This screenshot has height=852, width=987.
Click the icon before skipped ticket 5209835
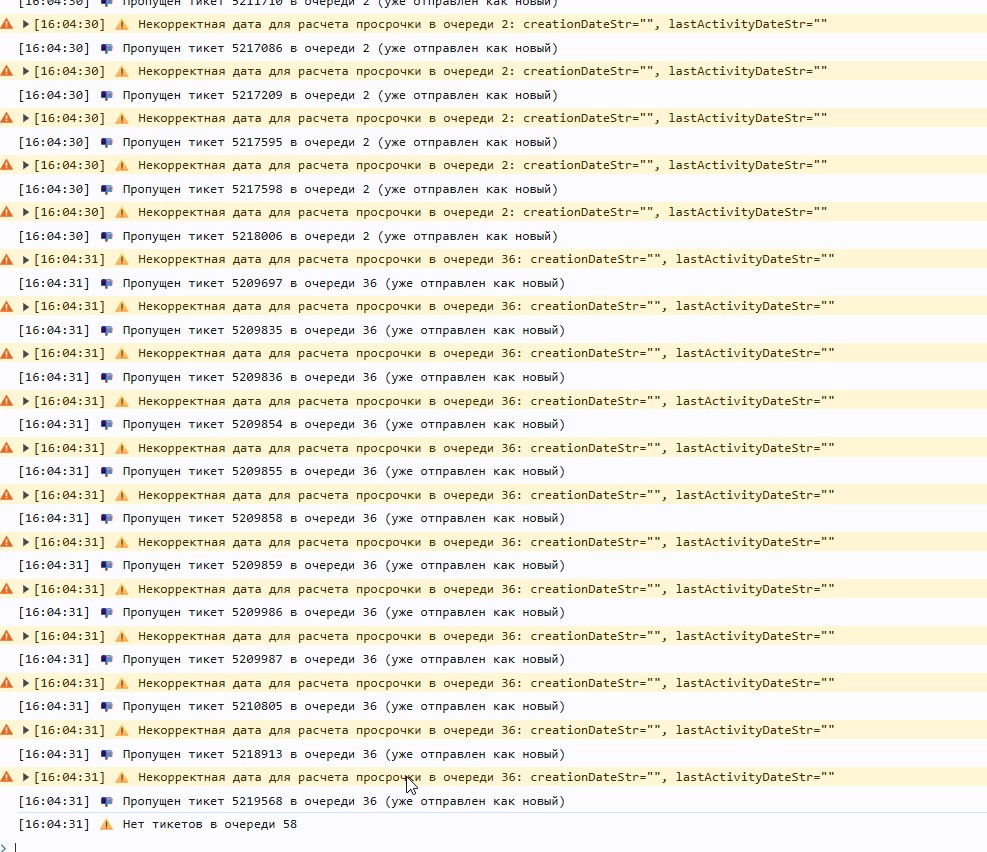point(107,330)
